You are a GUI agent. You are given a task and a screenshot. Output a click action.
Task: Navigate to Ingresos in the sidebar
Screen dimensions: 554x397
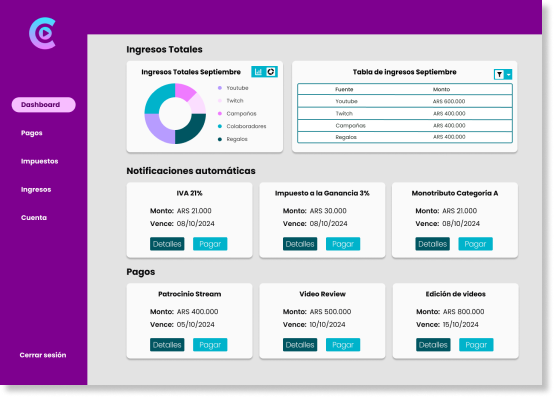pos(36,189)
